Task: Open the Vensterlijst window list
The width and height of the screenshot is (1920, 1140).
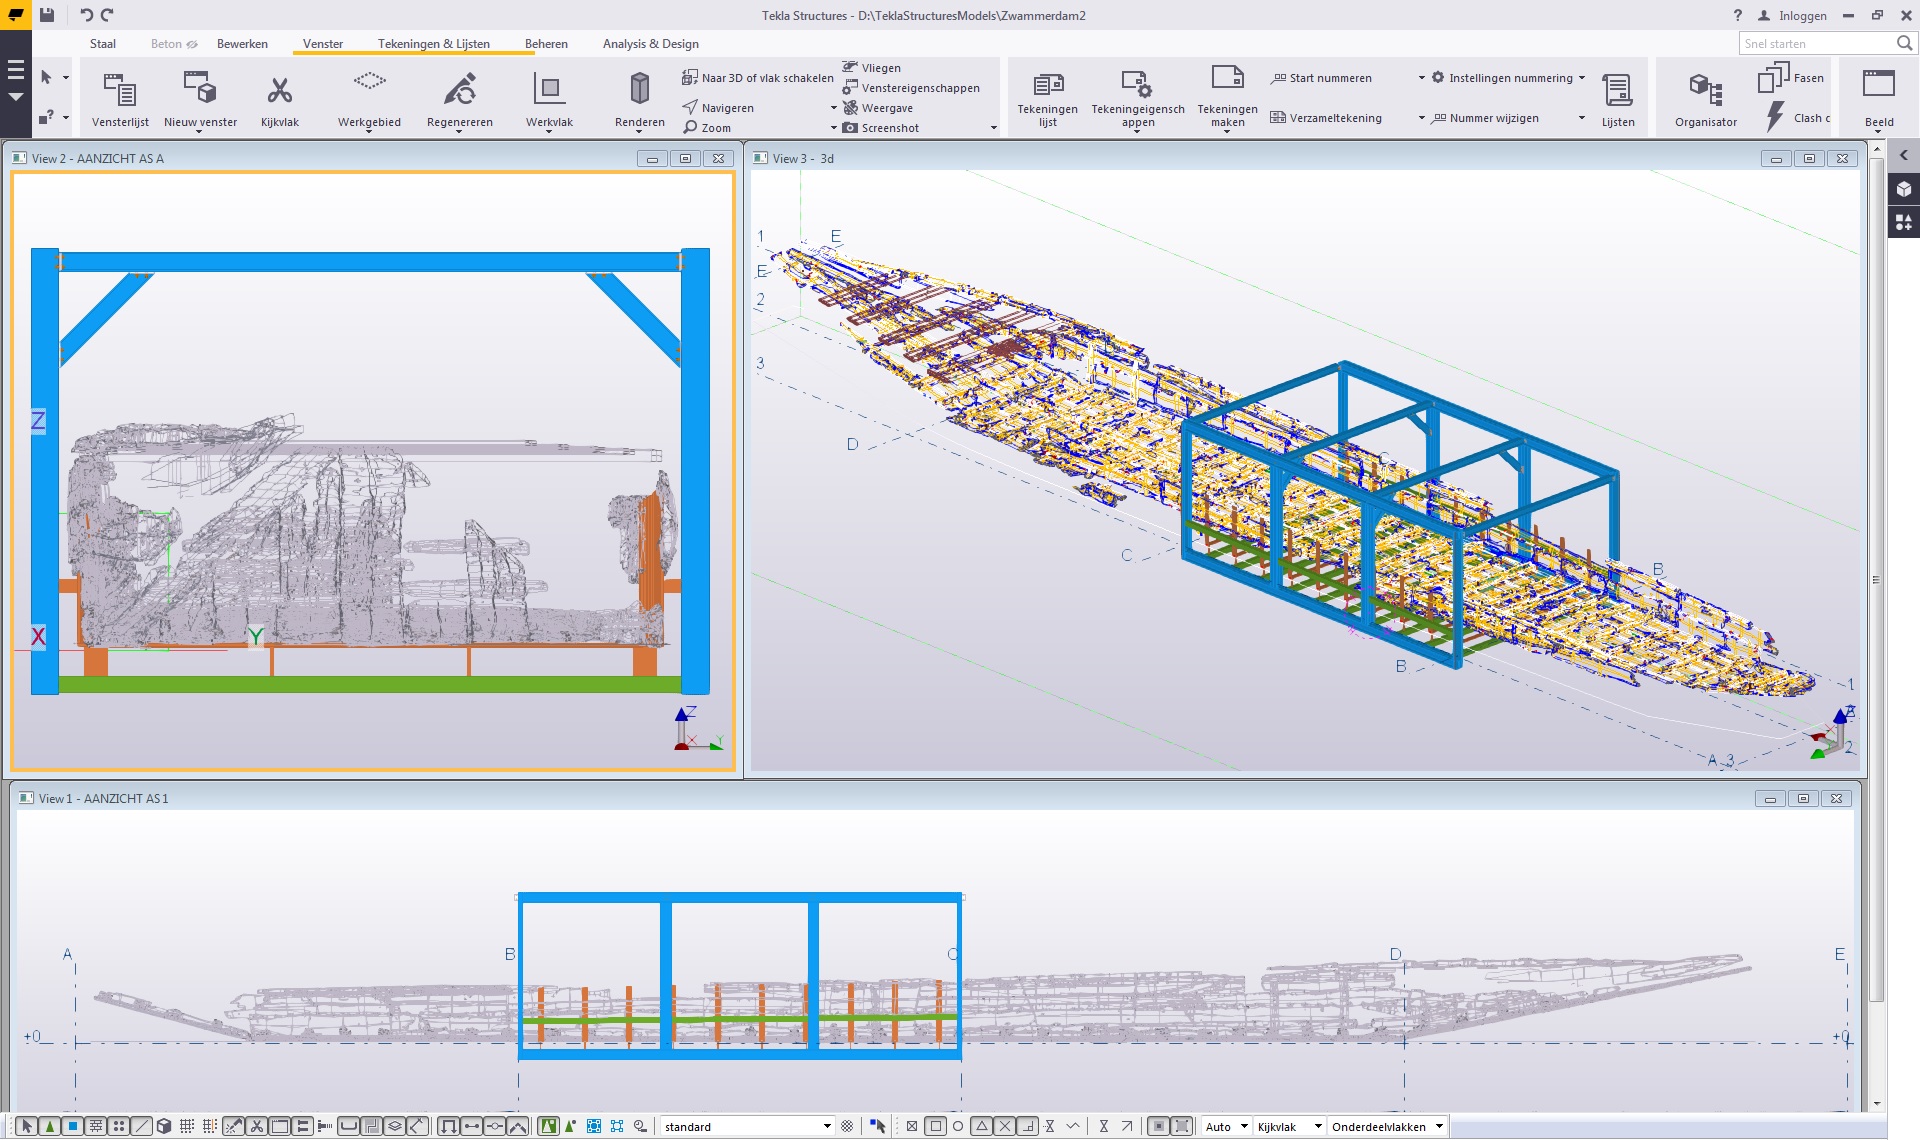Action: pyautogui.click(x=120, y=99)
